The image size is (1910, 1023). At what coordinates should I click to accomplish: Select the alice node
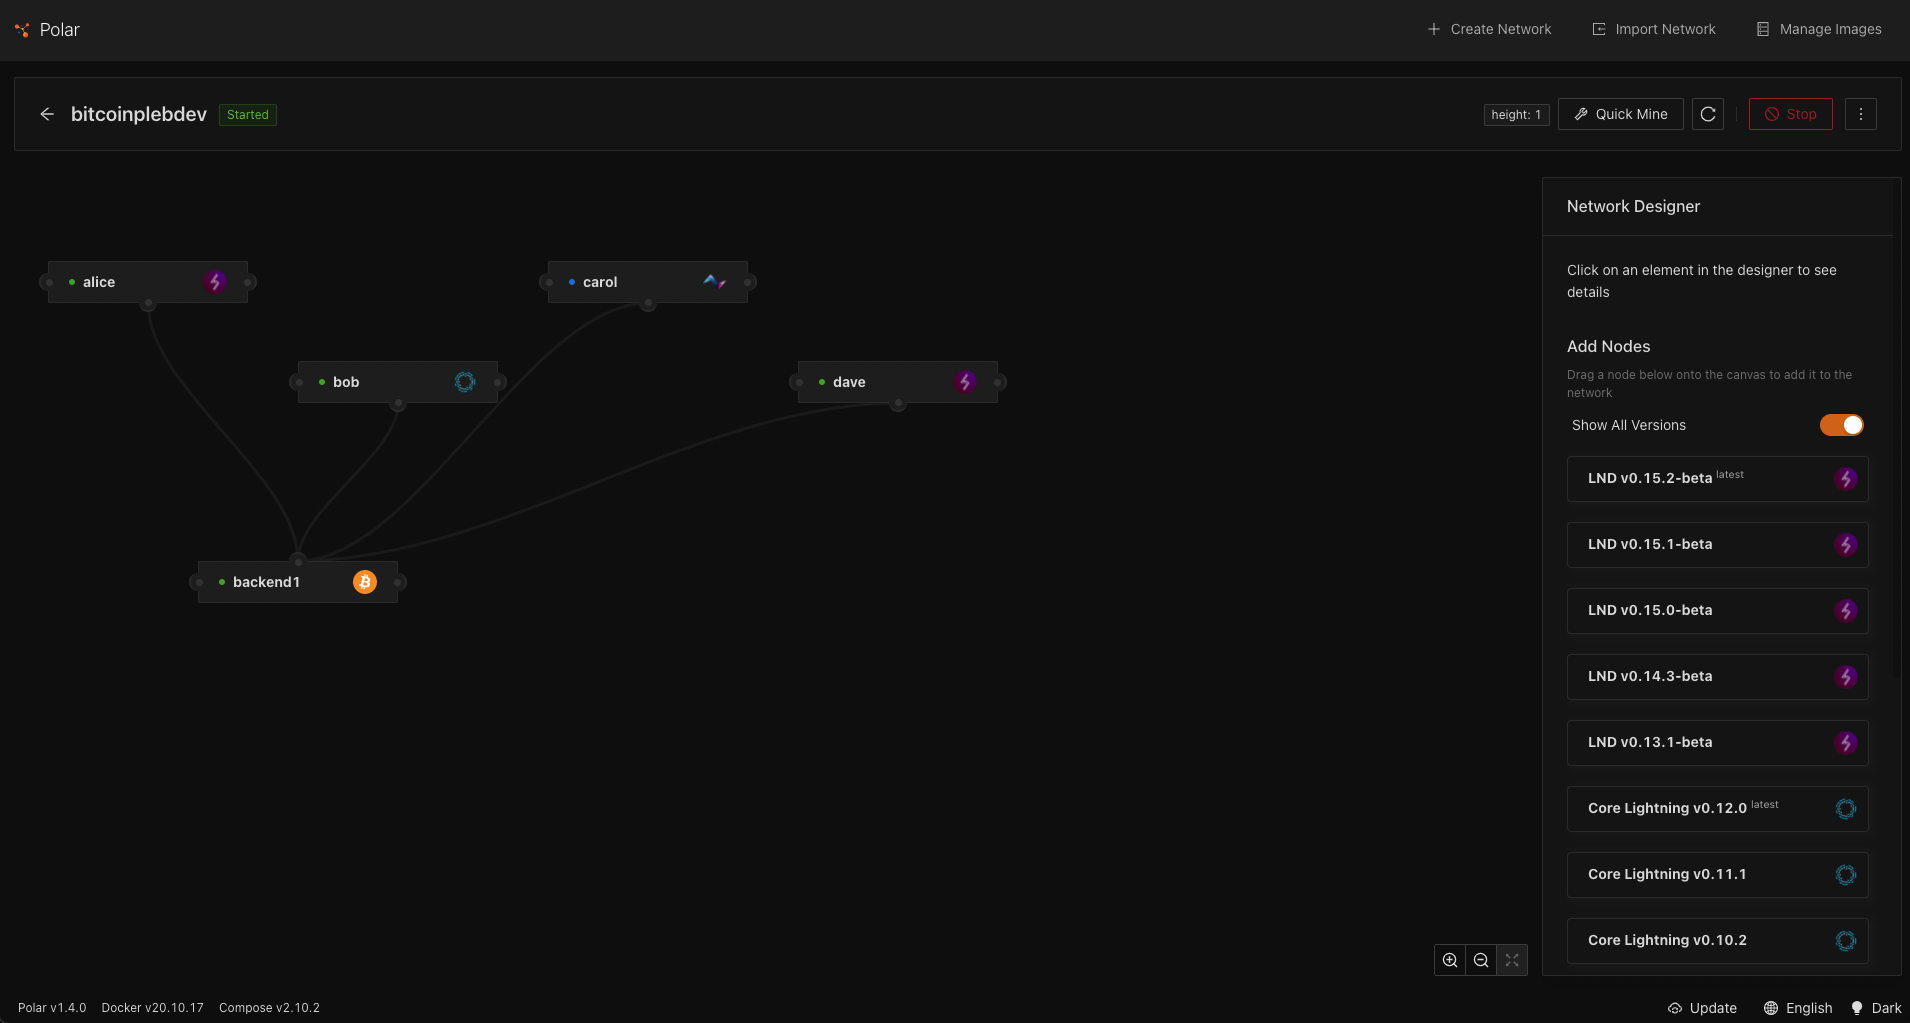pyautogui.click(x=148, y=282)
